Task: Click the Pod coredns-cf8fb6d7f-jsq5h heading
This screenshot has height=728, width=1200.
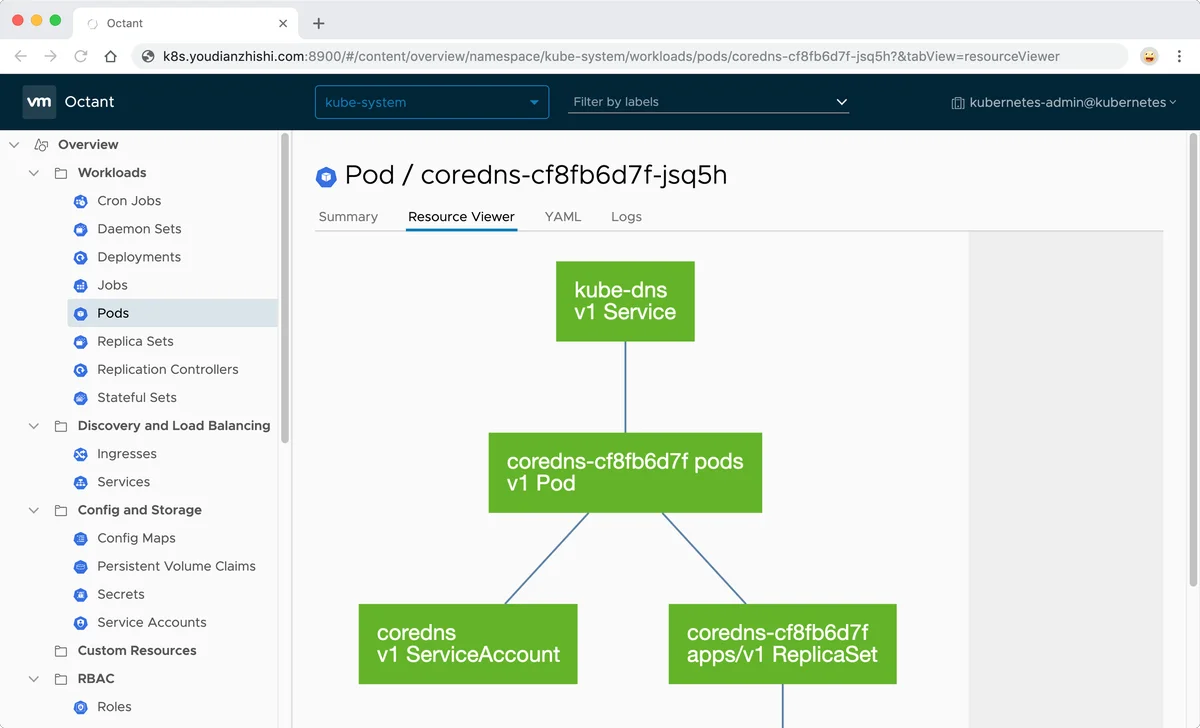Action: tap(536, 176)
